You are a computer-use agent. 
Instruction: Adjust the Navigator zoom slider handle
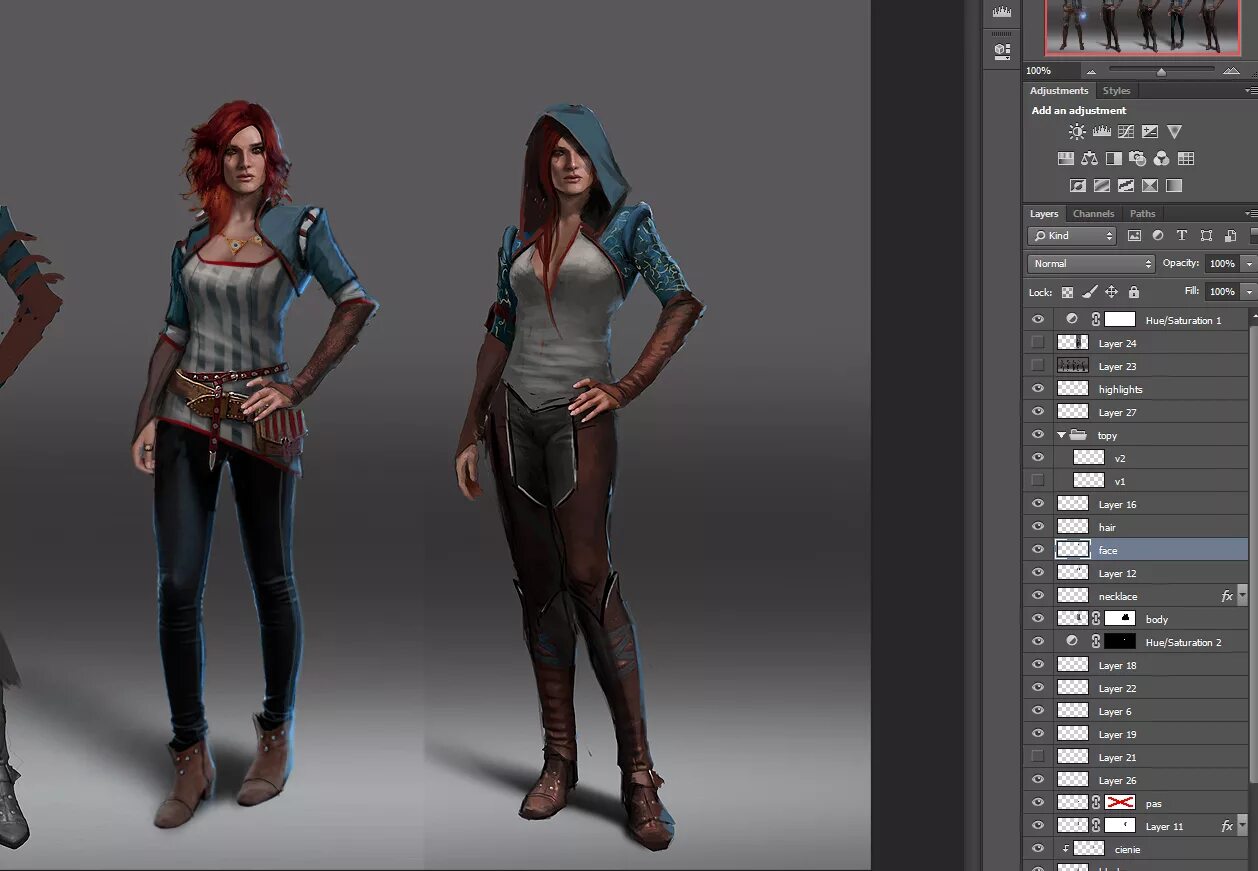pyautogui.click(x=1161, y=72)
